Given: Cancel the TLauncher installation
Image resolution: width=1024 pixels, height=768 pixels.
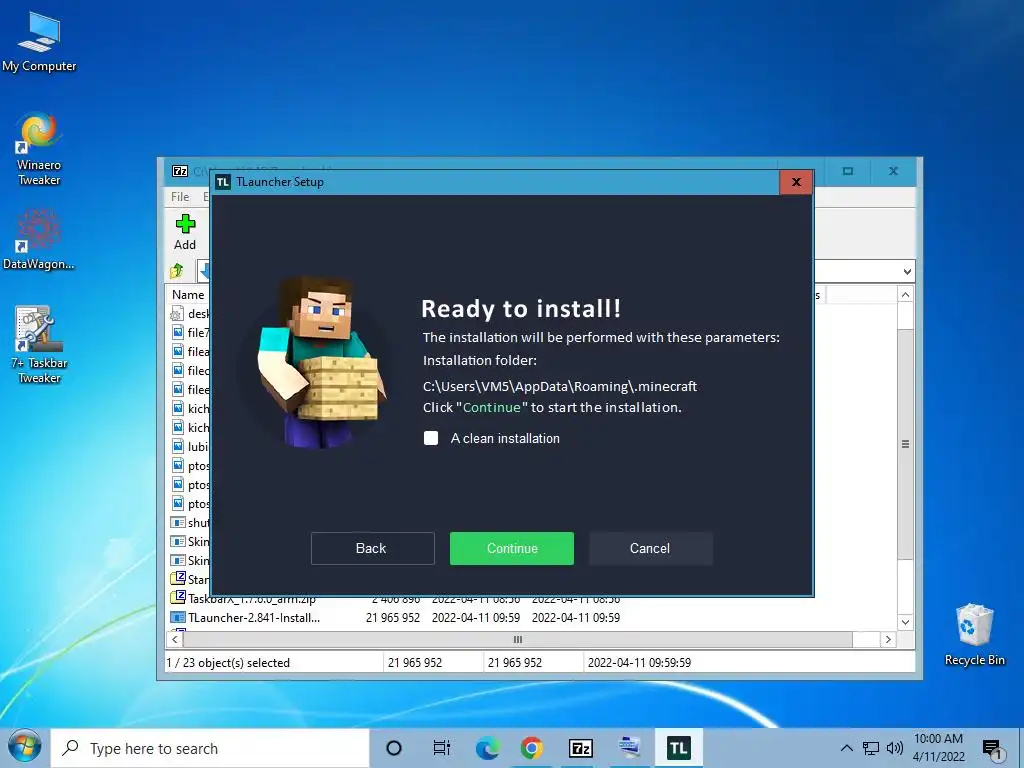Looking at the screenshot, I should tap(650, 548).
